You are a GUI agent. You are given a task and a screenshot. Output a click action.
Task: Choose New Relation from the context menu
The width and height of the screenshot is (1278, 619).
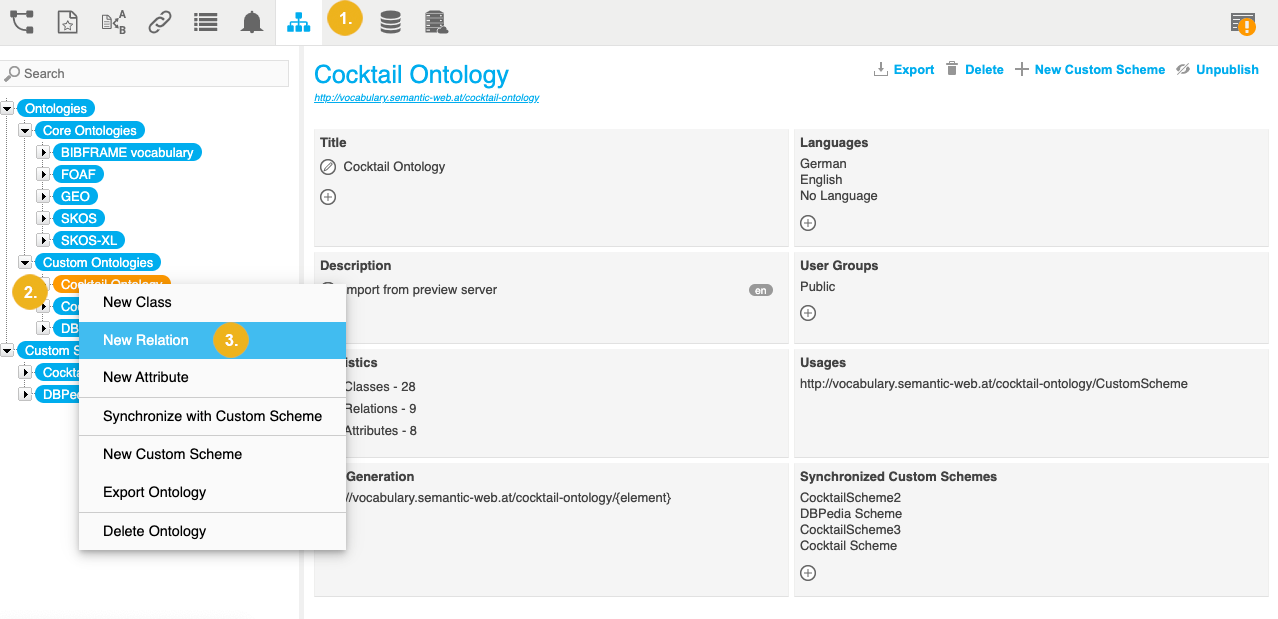146,340
